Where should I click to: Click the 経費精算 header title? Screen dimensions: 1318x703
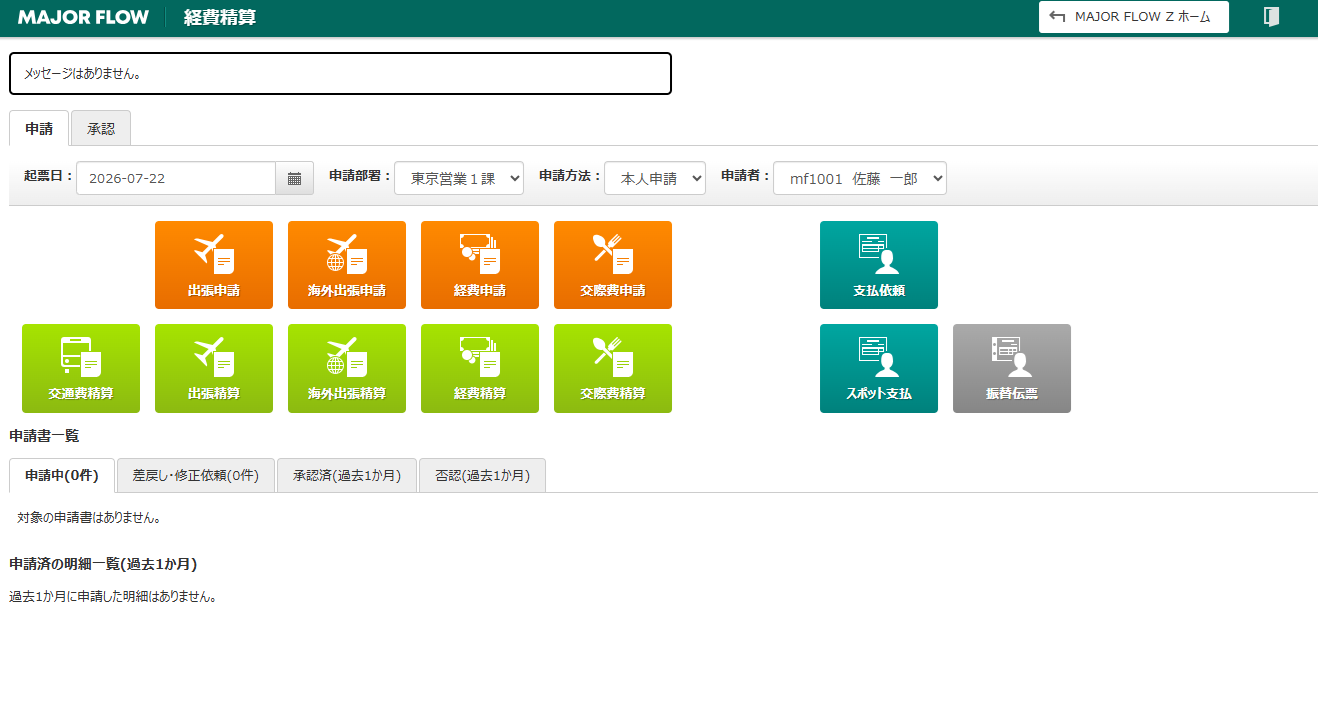[220, 17]
